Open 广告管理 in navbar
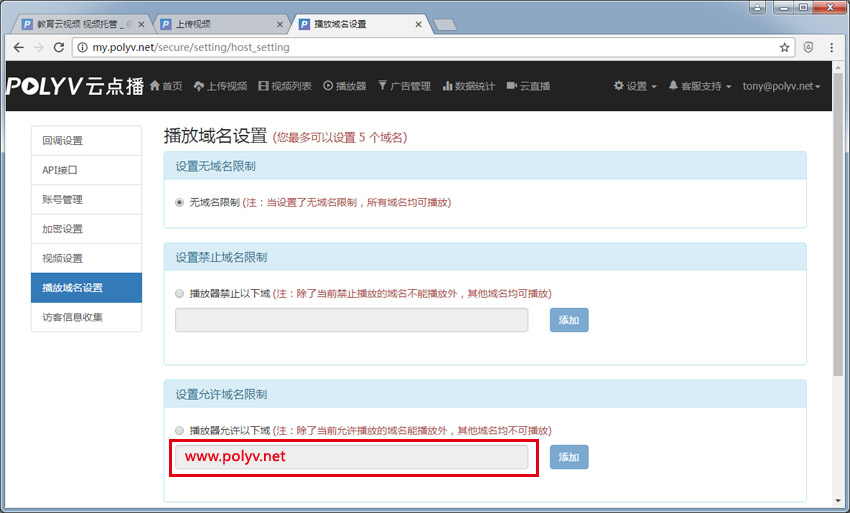The height and width of the screenshot is (513, 850). (x=404, y=86)
